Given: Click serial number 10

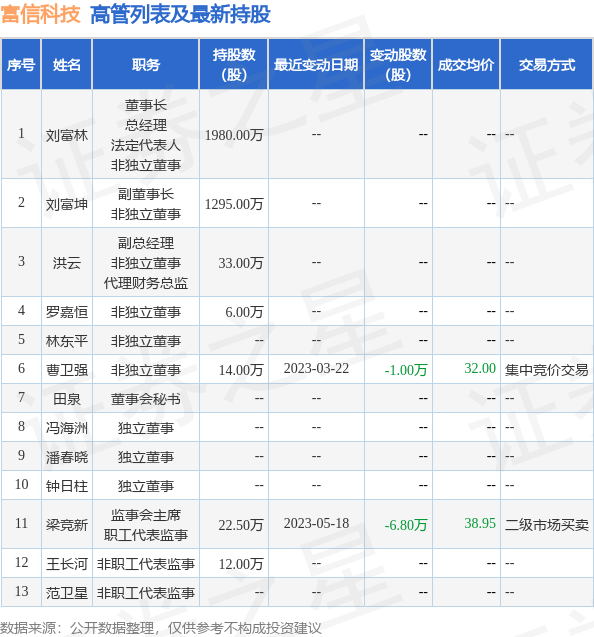Looking at the screenshot, I should pos(22,485).
